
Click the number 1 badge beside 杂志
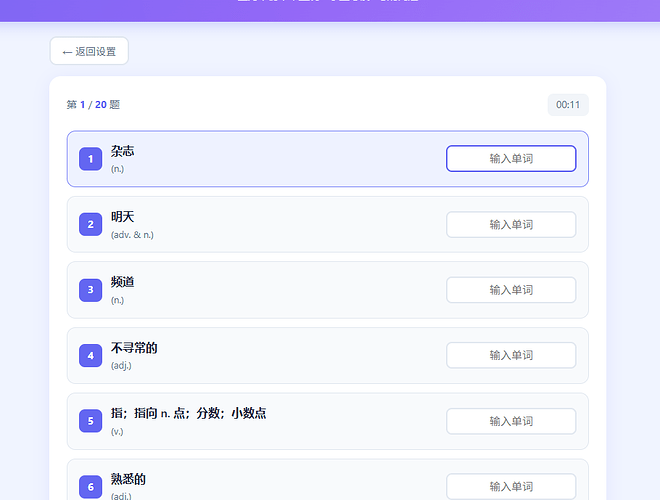[90, 159]
